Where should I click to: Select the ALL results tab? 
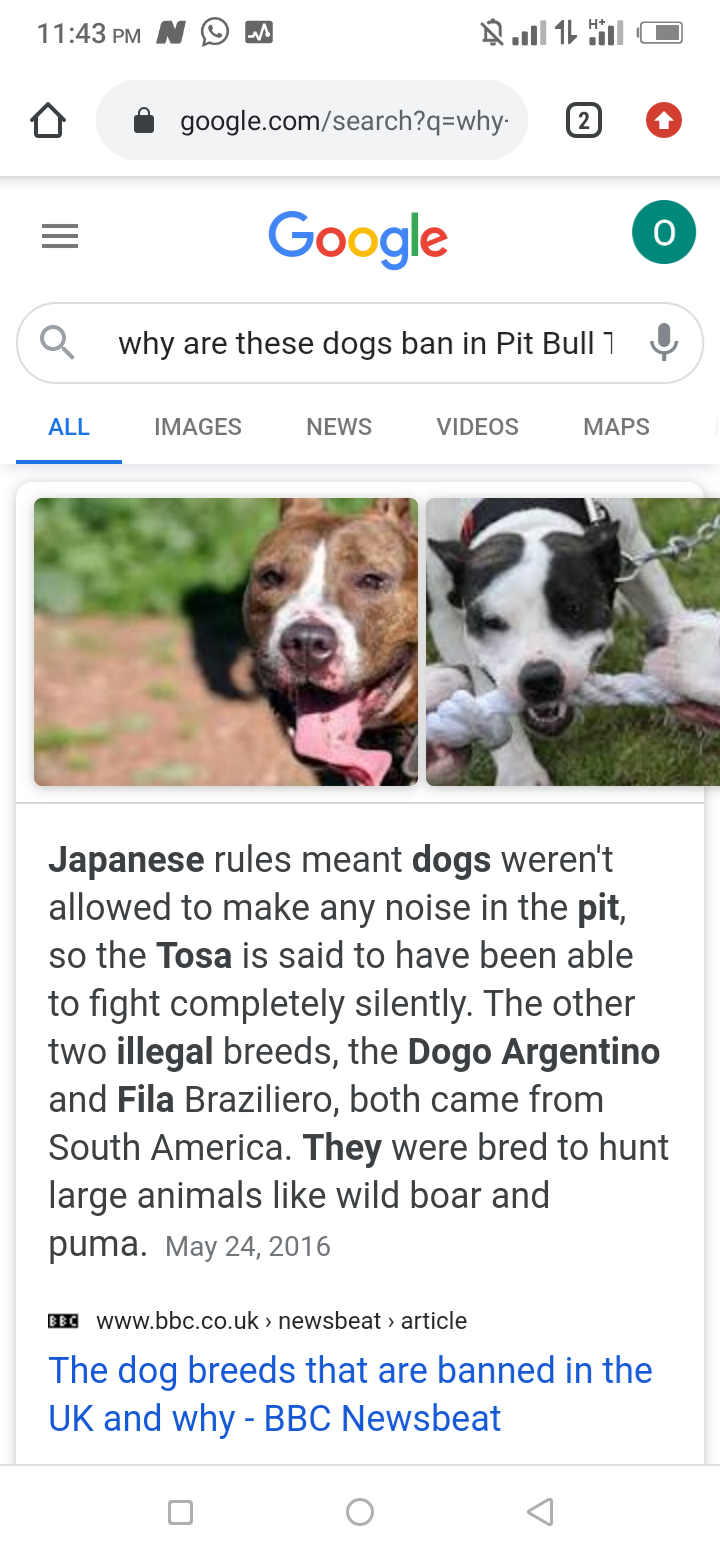click(69, 427)
